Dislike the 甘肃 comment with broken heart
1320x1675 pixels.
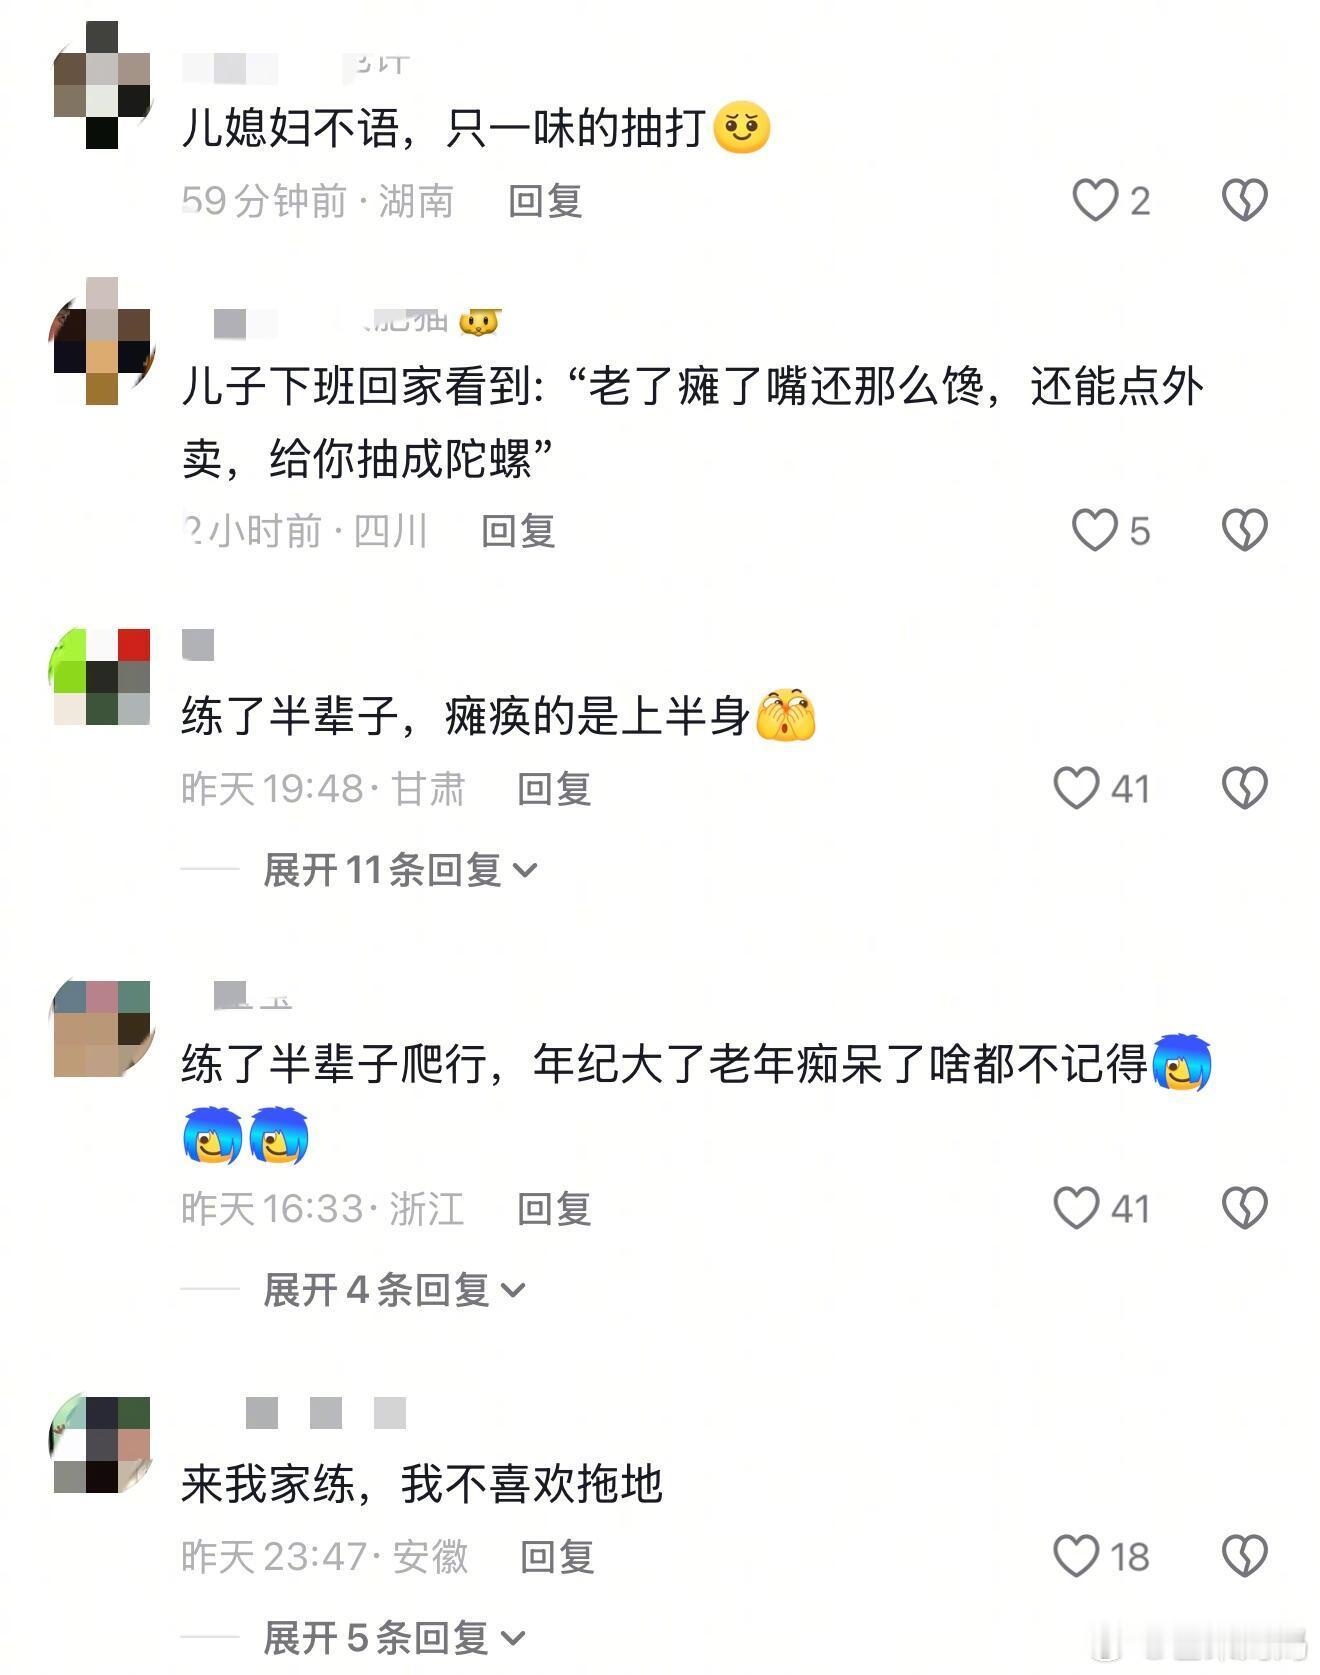(x=1244, y=788)
